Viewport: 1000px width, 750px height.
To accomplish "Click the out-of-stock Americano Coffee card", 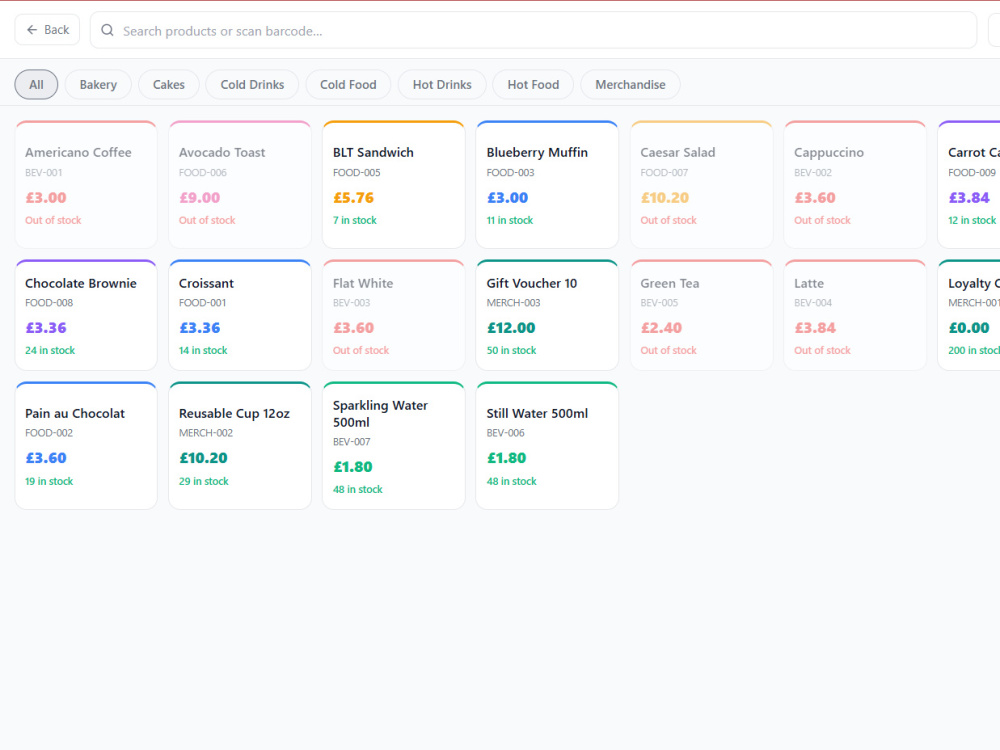I will (x=86, y=184).
